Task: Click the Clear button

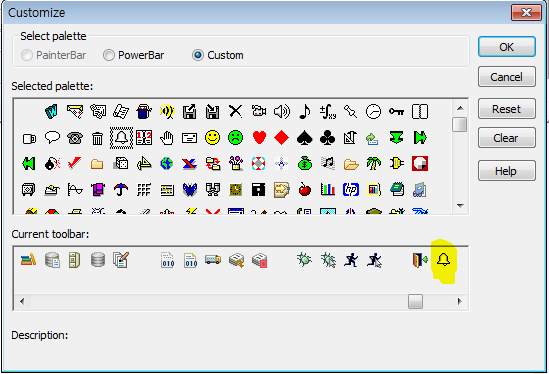Action: click(x=507, y=138)
